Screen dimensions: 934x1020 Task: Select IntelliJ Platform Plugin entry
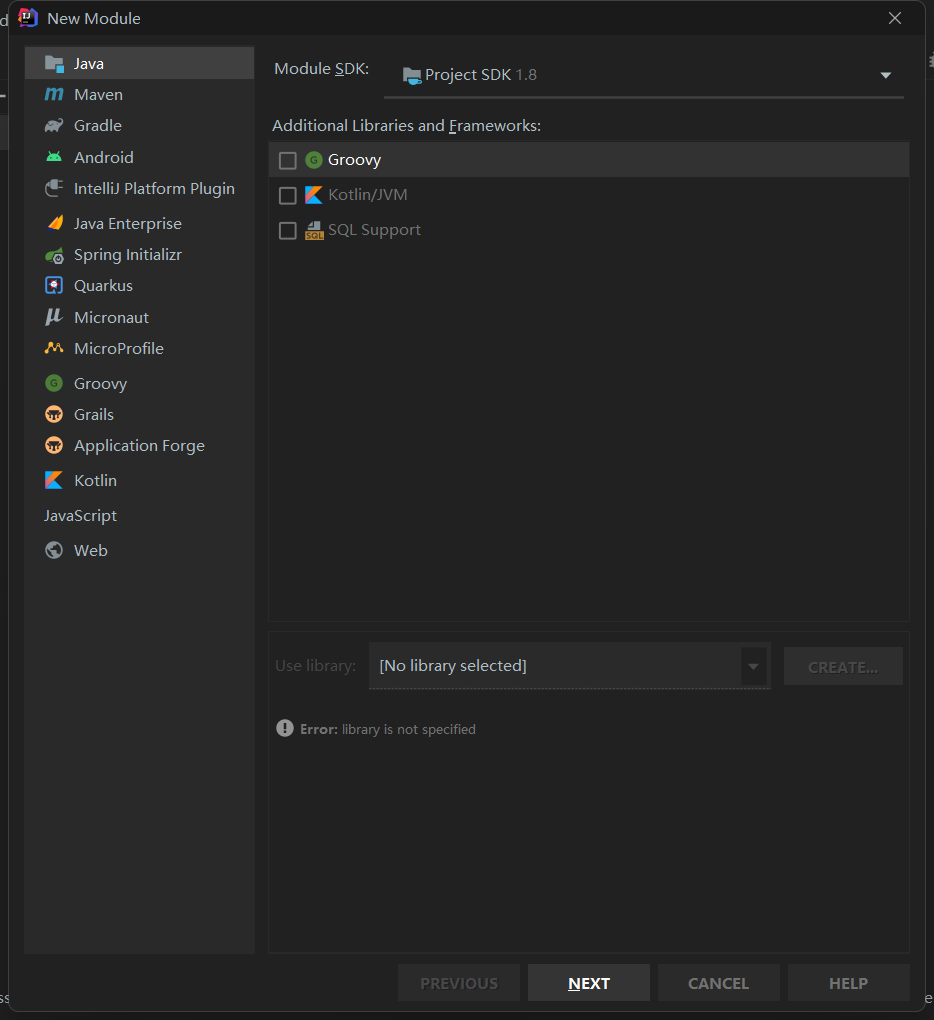coord(154,189)
